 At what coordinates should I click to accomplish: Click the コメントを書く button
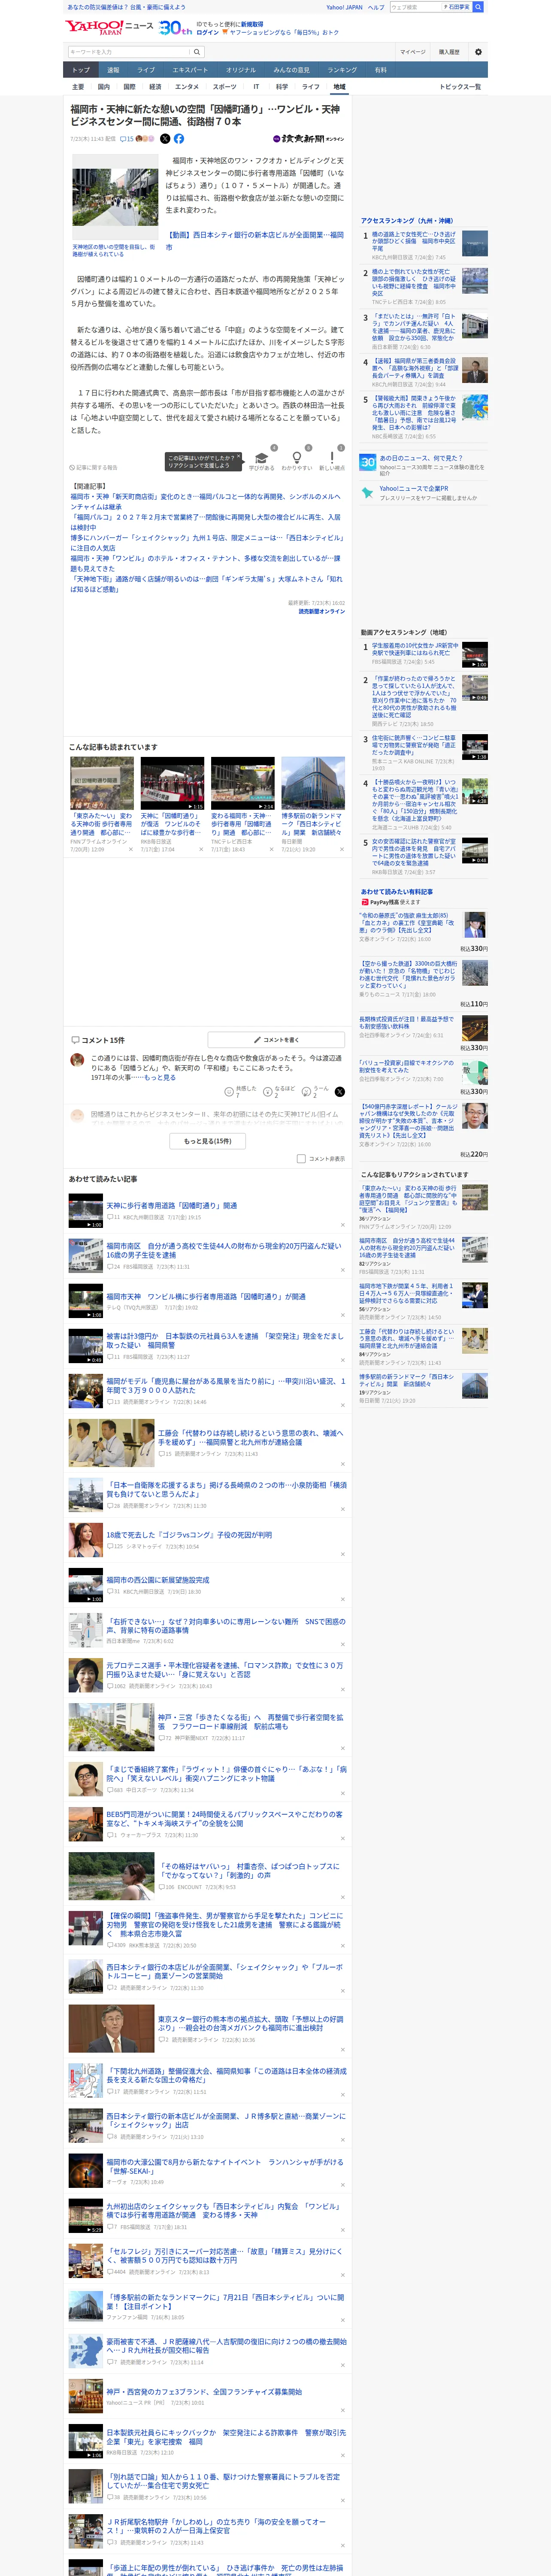point(276,1039)
